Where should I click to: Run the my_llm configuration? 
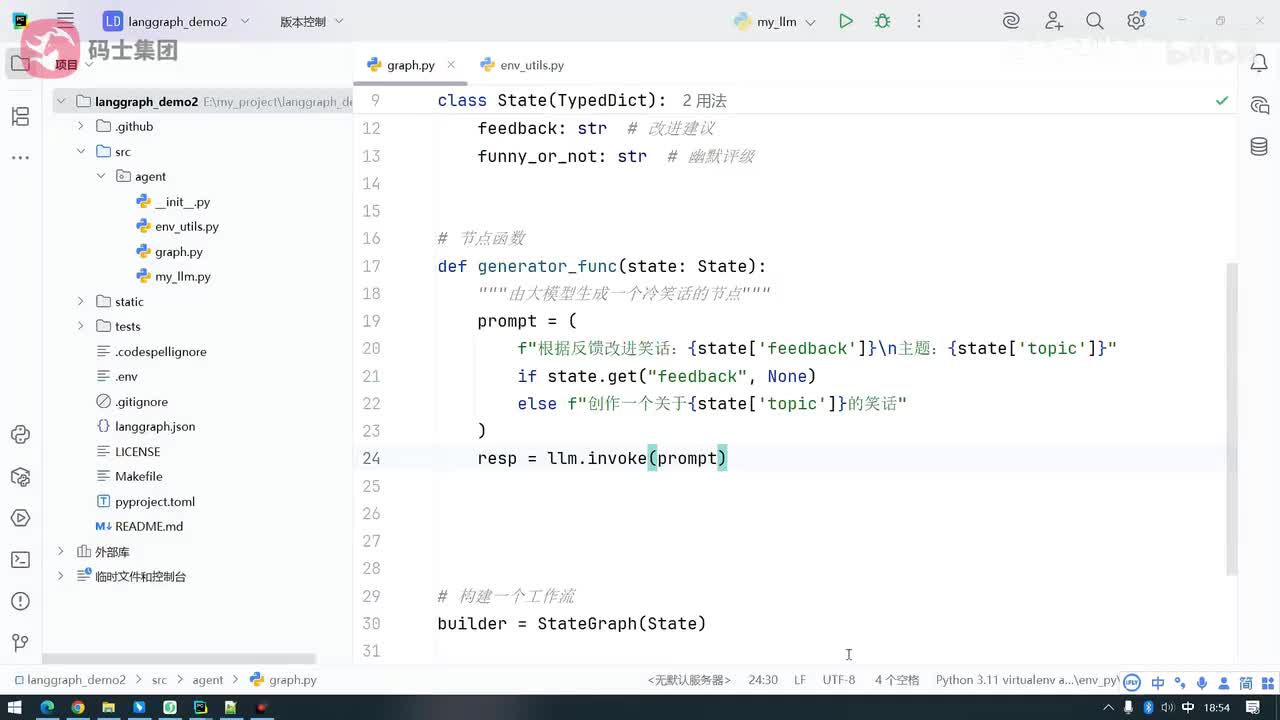tap(846, 21)
